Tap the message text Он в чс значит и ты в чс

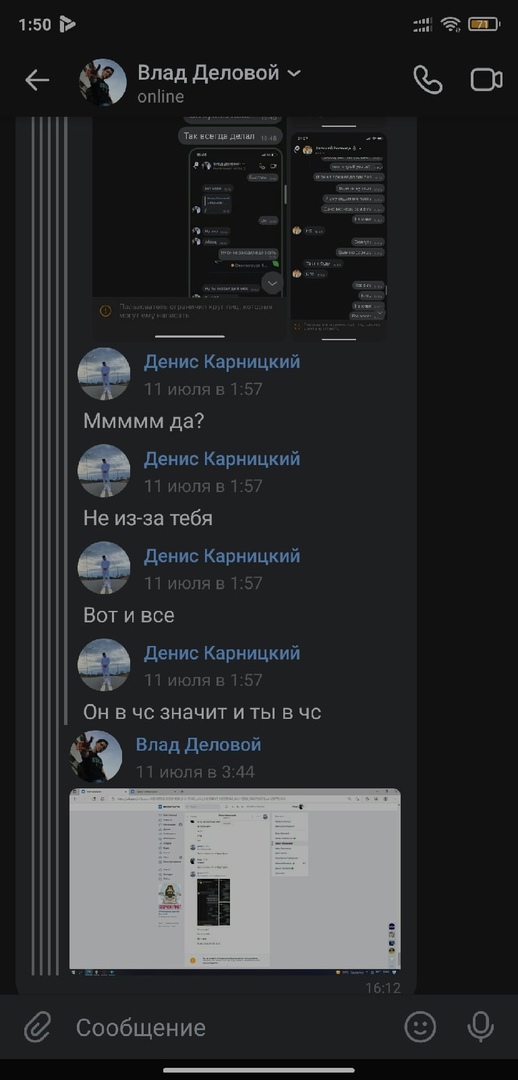[x=203, y=712]
